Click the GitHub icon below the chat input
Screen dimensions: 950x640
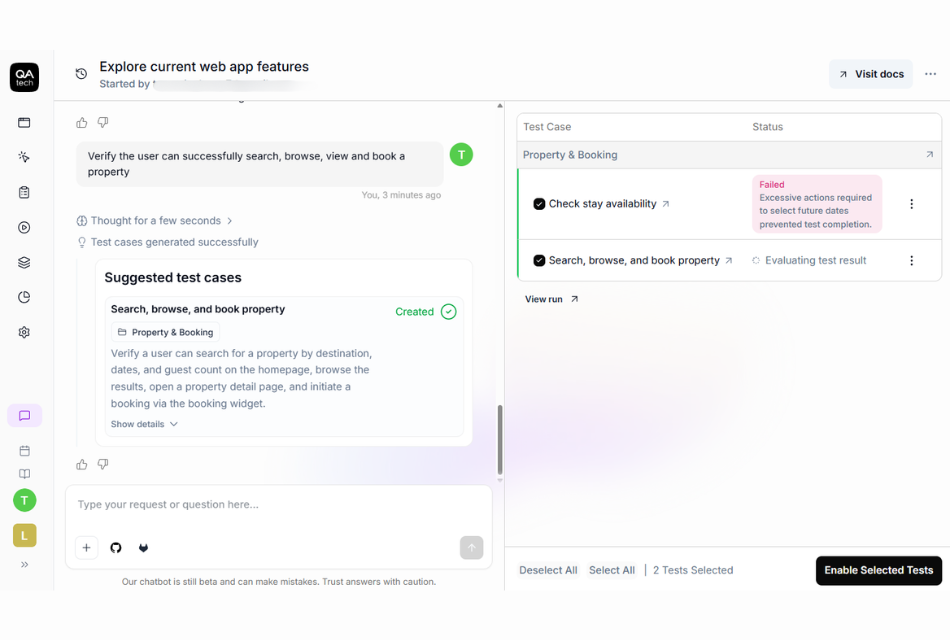click(115, 547)
